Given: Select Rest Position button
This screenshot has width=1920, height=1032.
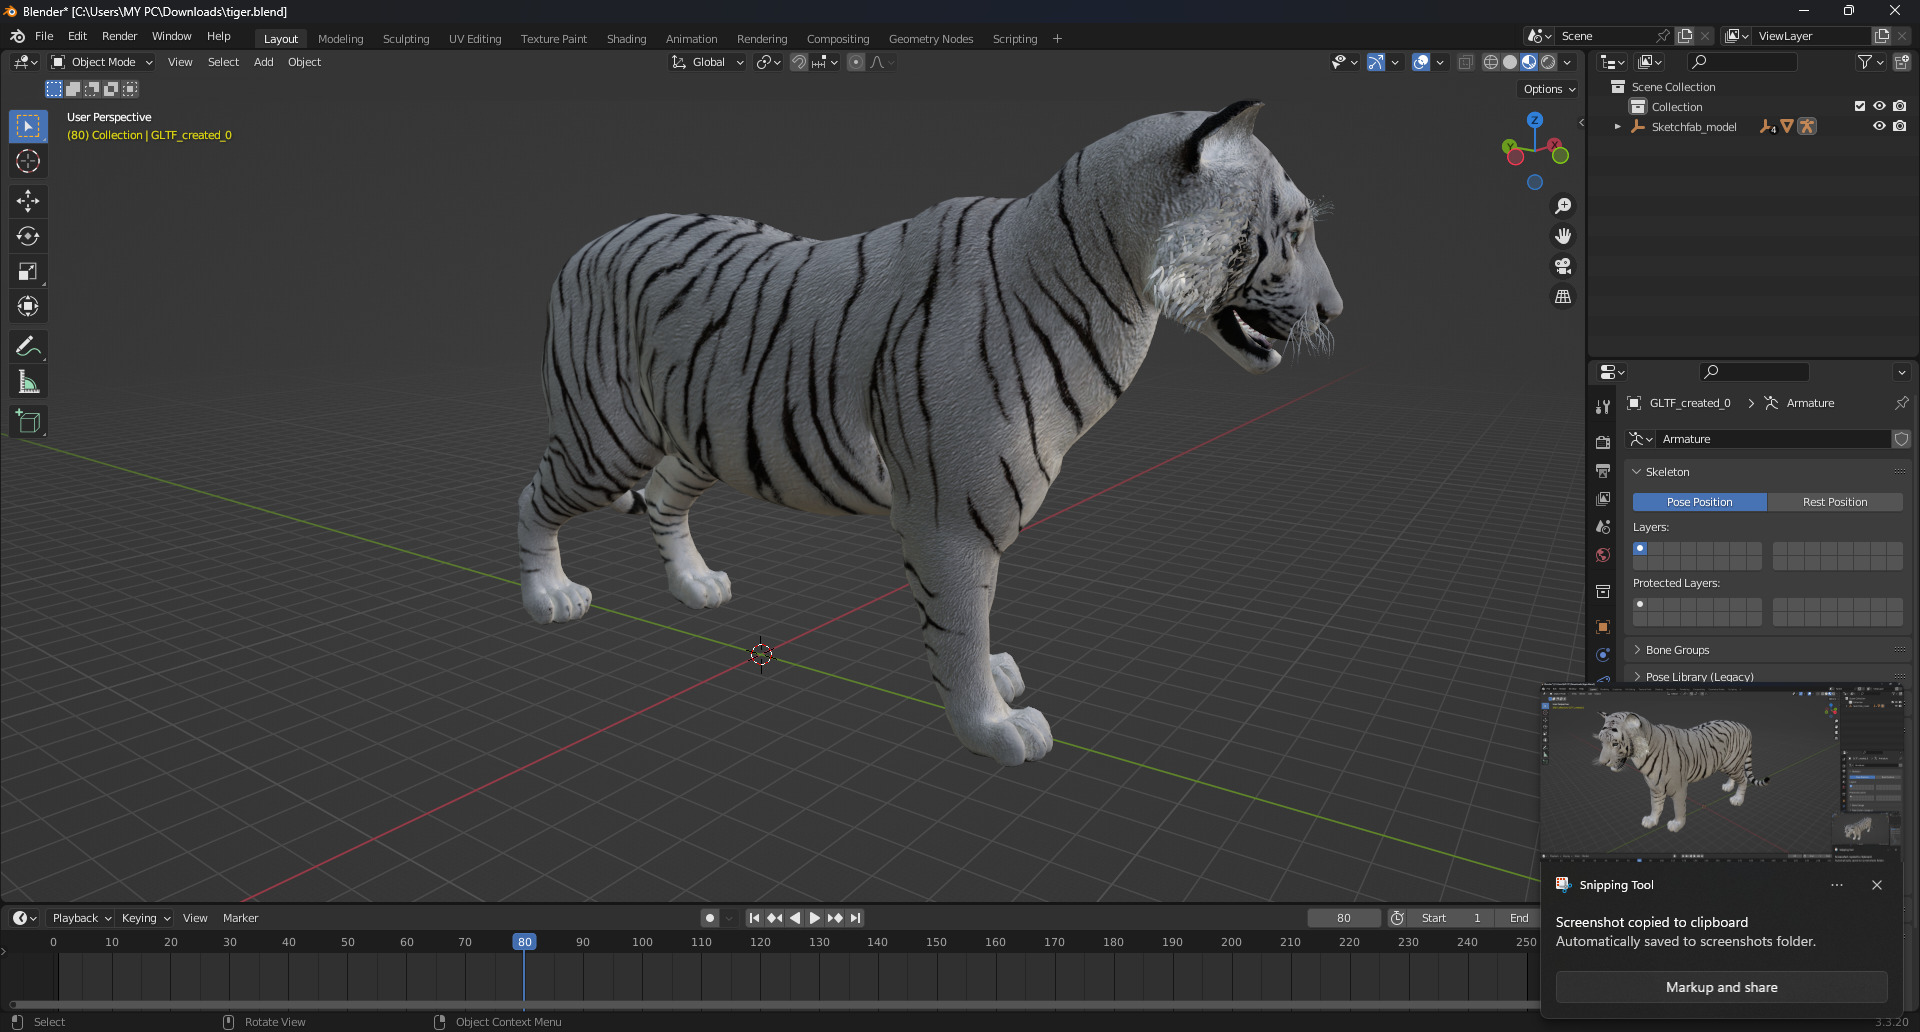Looking at the screenshot, I should 1834,502.
